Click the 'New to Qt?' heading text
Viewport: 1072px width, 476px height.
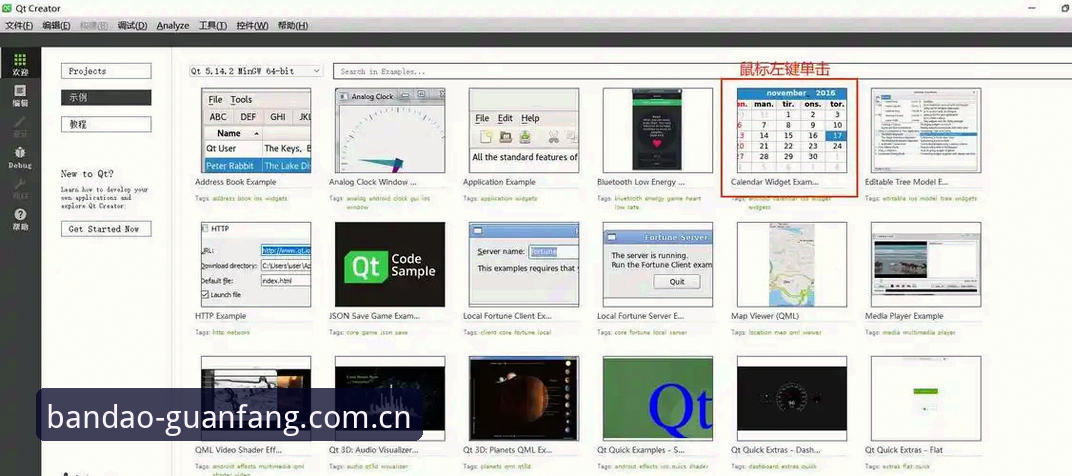pyautogui.click(x=87, y=174)
